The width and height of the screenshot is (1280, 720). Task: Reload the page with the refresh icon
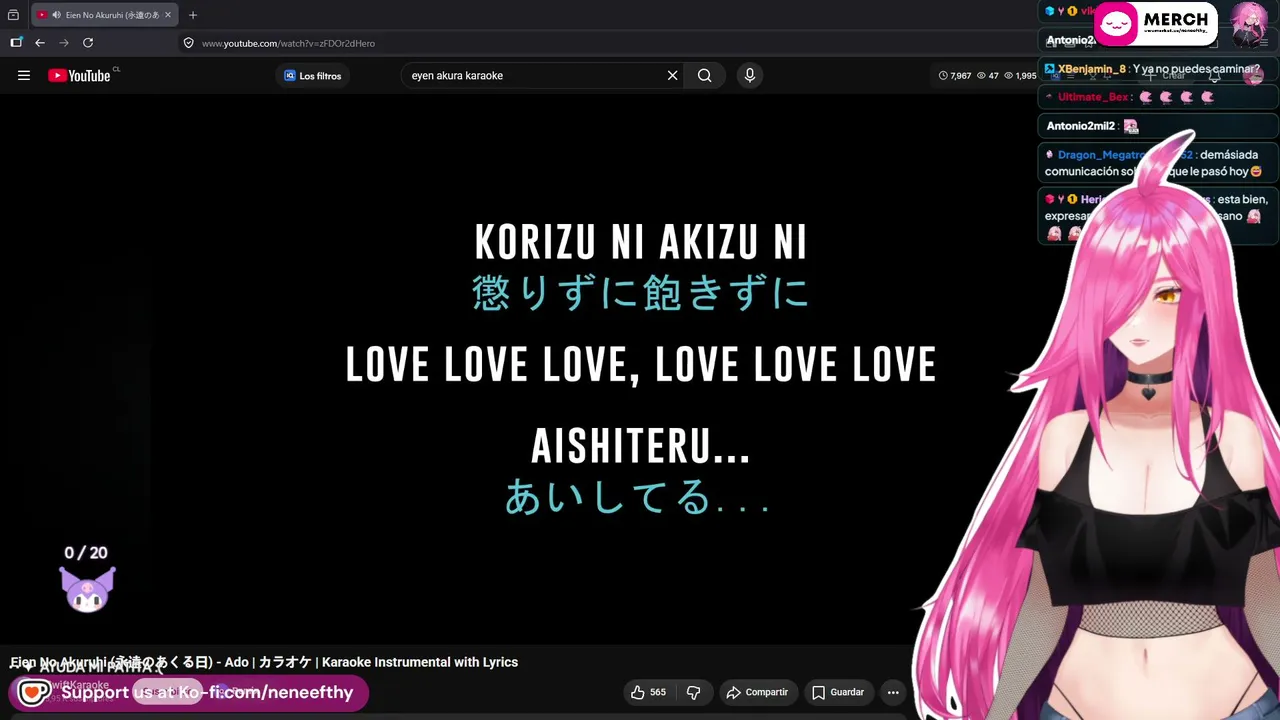tap(88, 43)
